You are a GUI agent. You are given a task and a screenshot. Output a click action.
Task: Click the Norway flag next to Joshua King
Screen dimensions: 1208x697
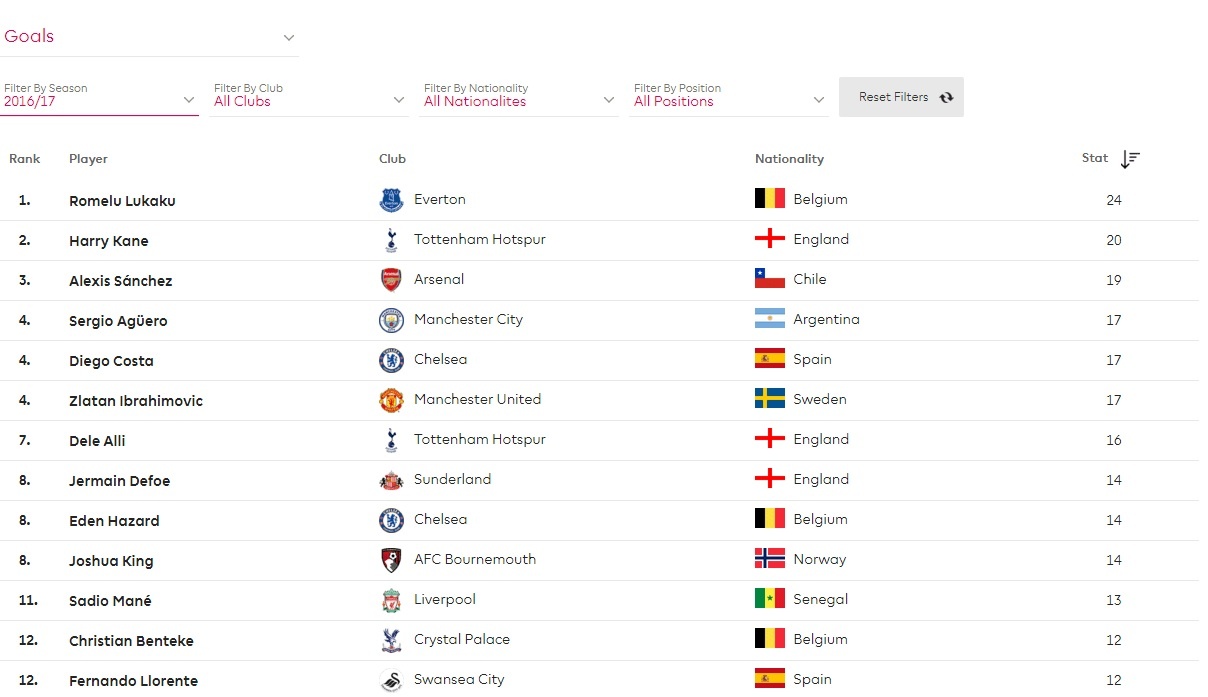768,557
